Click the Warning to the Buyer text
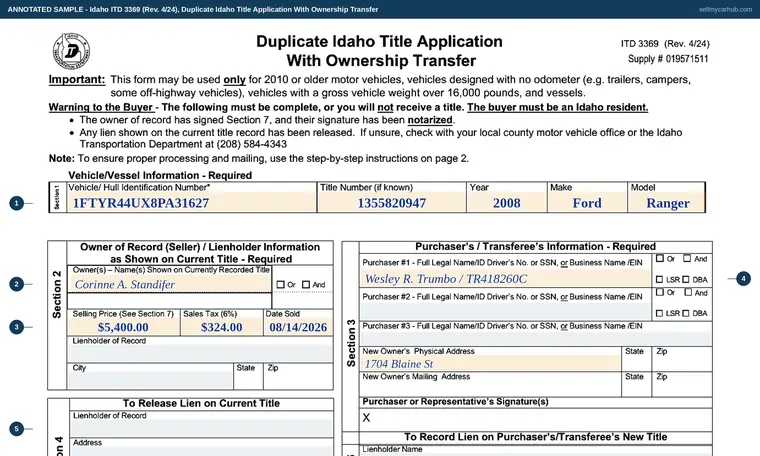The height and width of the screenshot is (456, 760). click(101, 107)
